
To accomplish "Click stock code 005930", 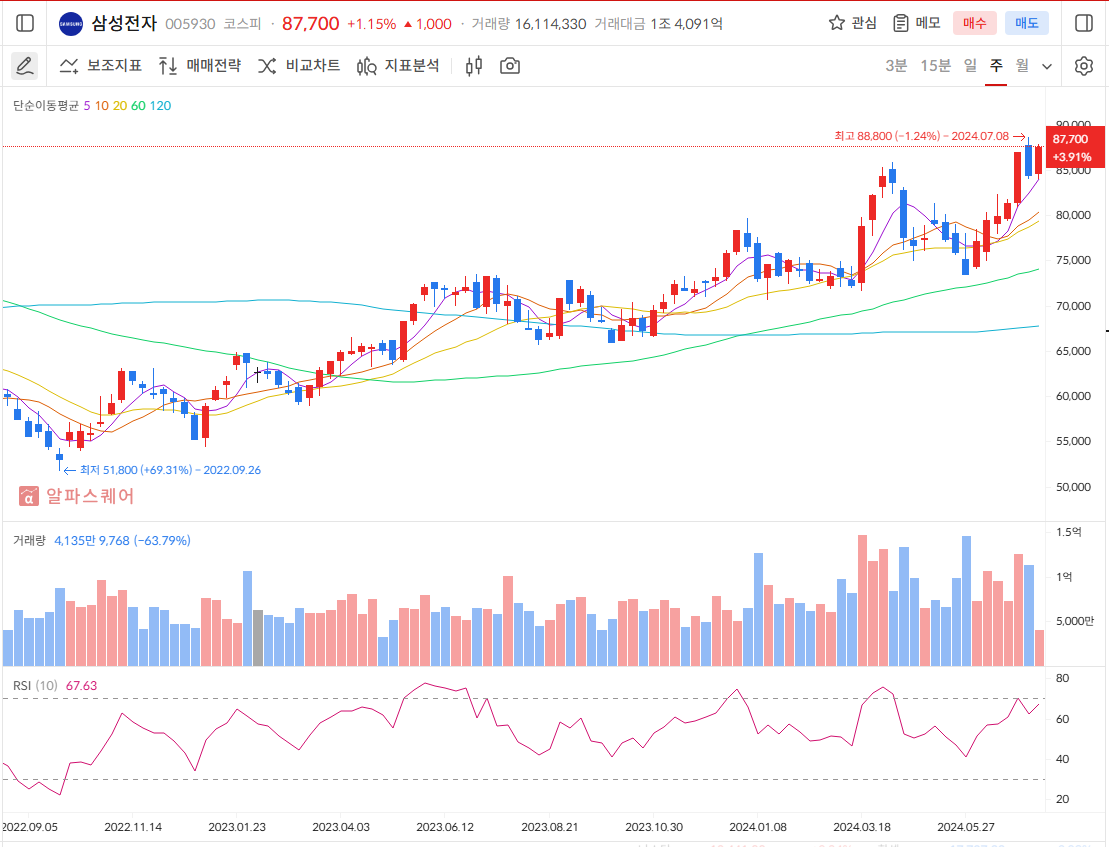I will [x=190, y=24].
